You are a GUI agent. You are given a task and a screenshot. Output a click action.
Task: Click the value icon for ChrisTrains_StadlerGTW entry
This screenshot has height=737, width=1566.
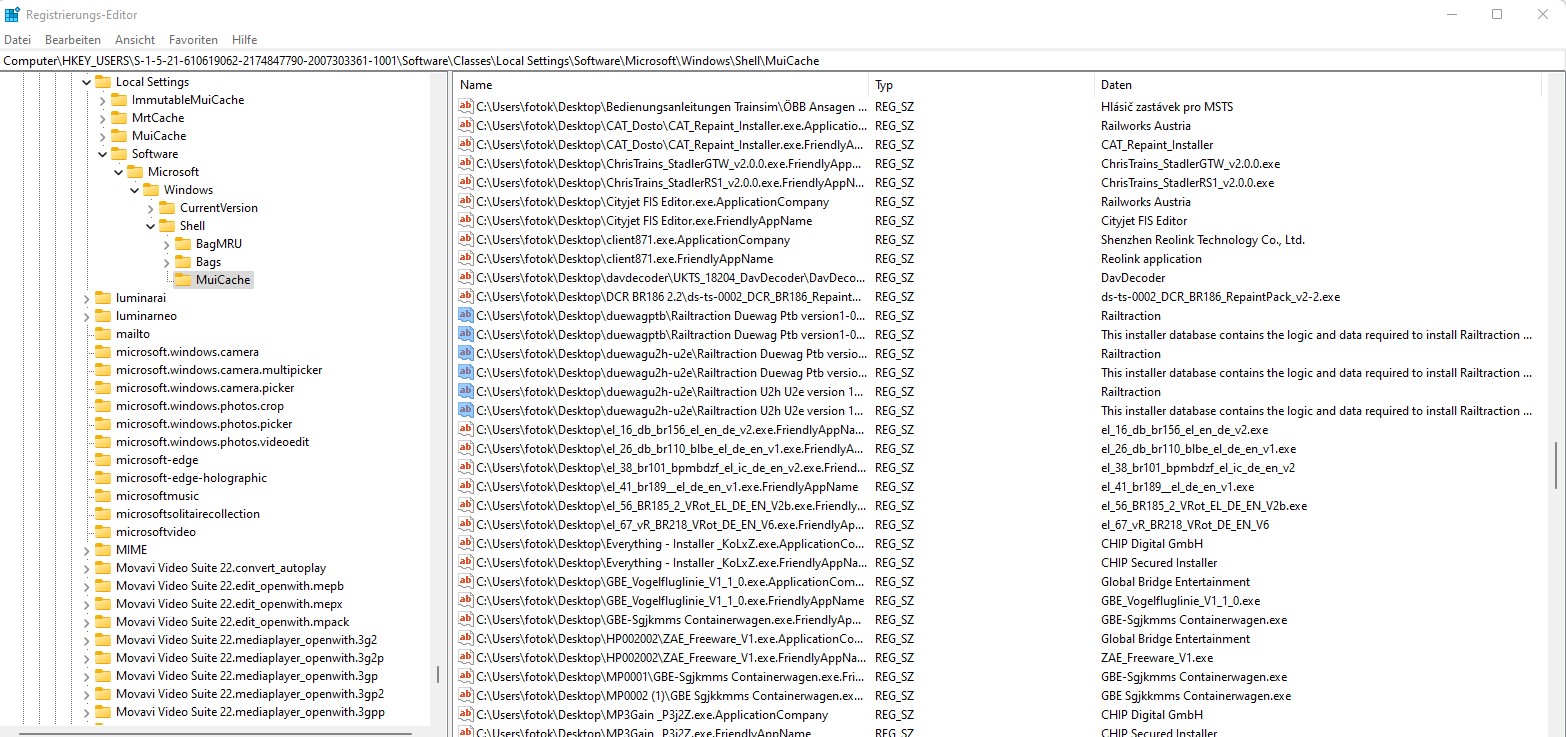pyautogui.click(x=465, y=164)
